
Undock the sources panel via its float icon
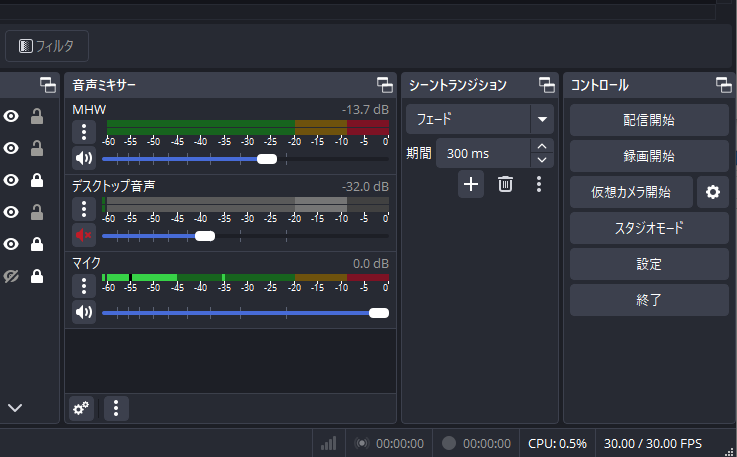47,85
